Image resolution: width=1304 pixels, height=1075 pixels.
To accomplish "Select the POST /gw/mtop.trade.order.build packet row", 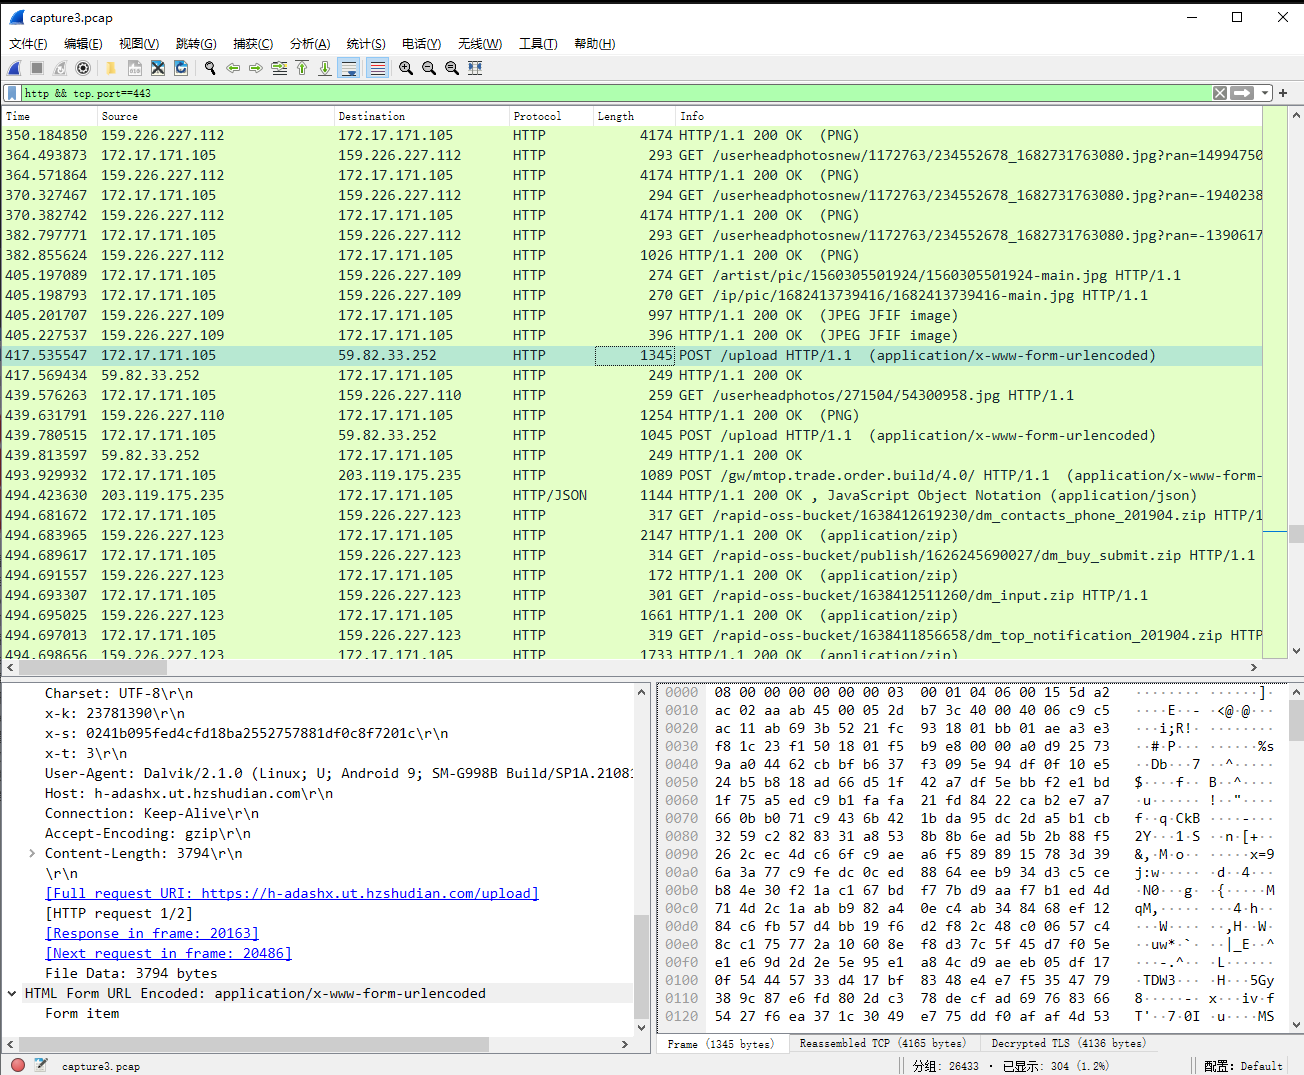I will (632, 475).
